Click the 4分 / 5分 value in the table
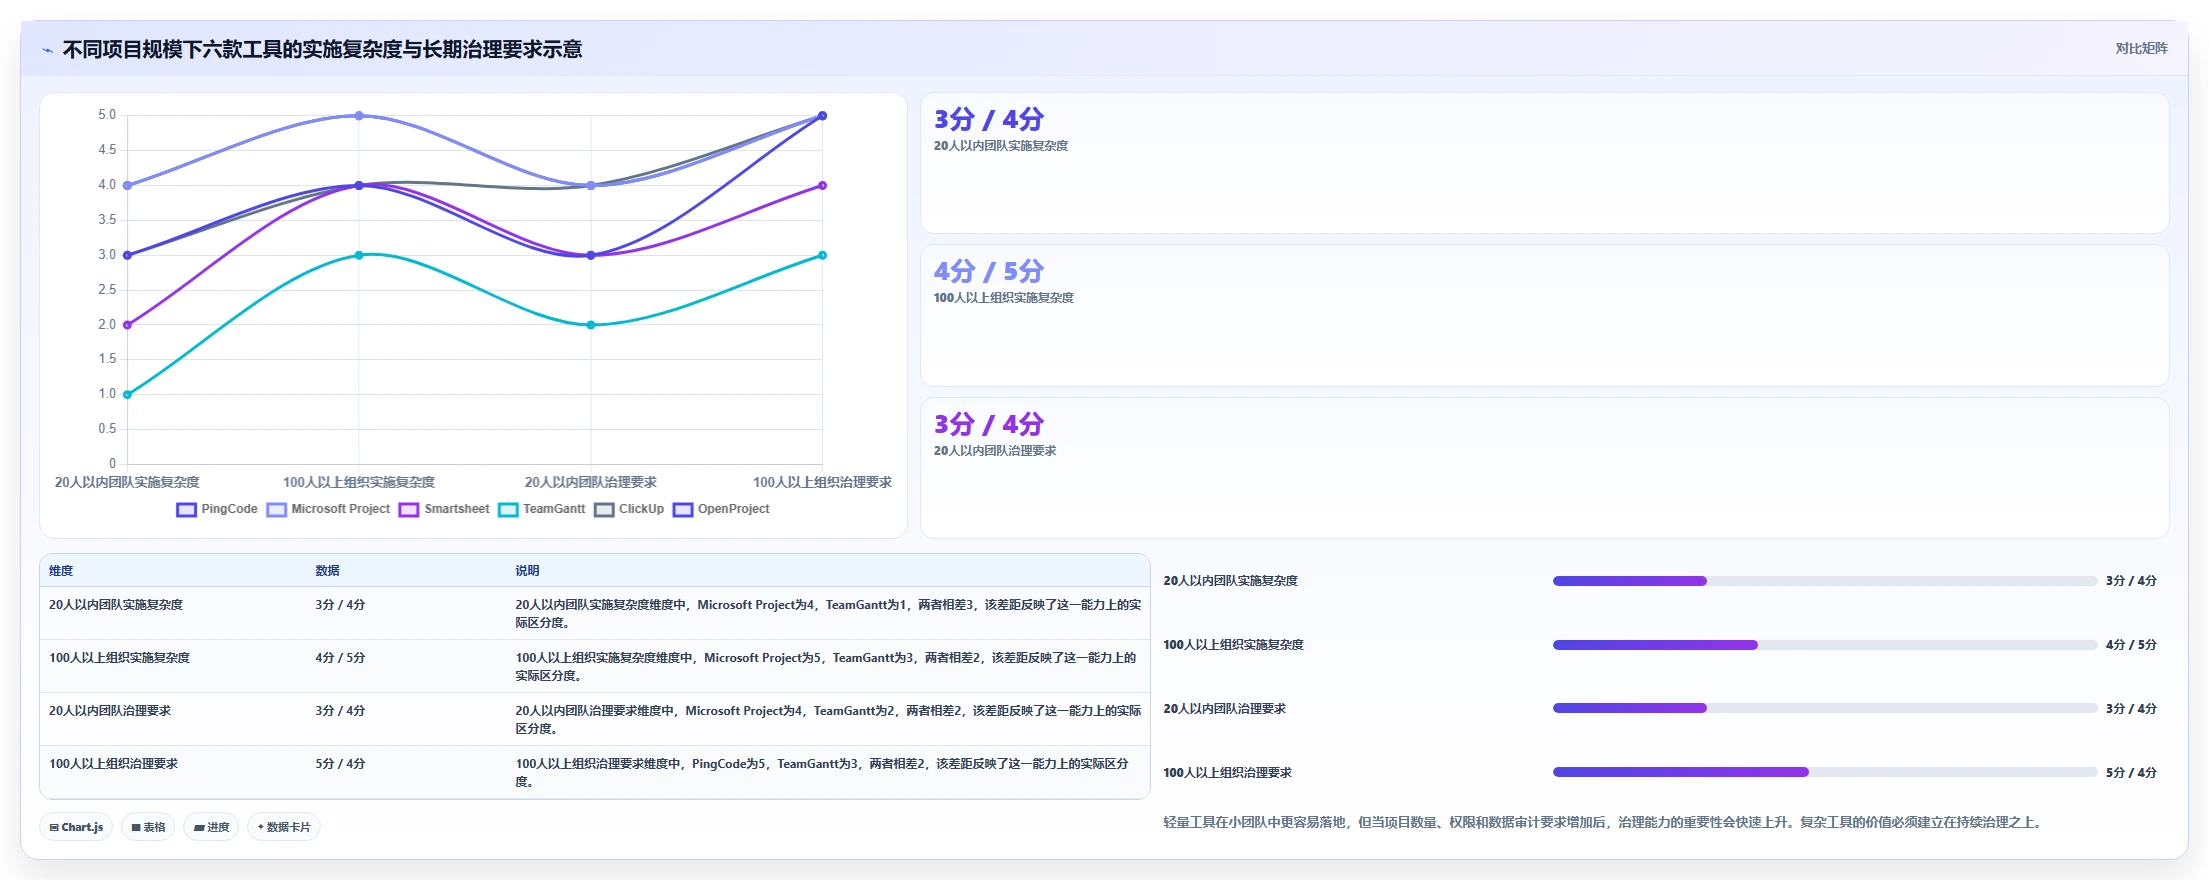The image size is (2209, 880). point(340,658)
